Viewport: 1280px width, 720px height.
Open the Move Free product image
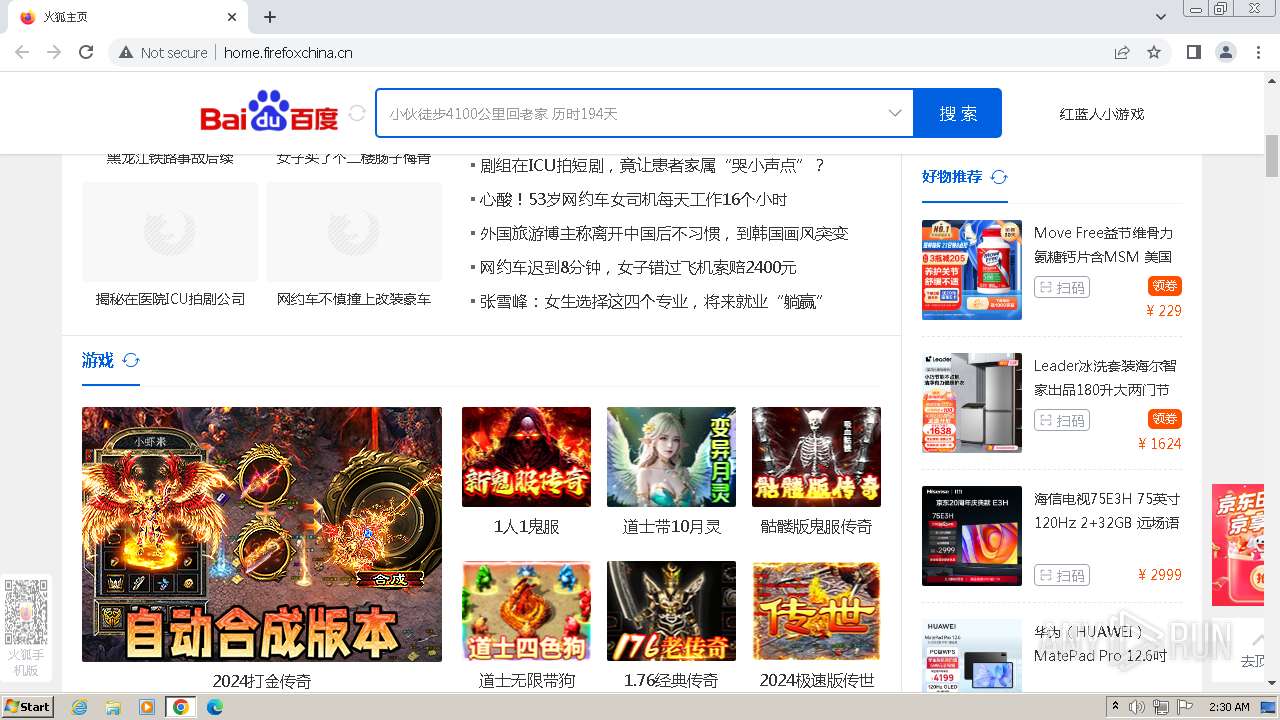tap(972, 270)
